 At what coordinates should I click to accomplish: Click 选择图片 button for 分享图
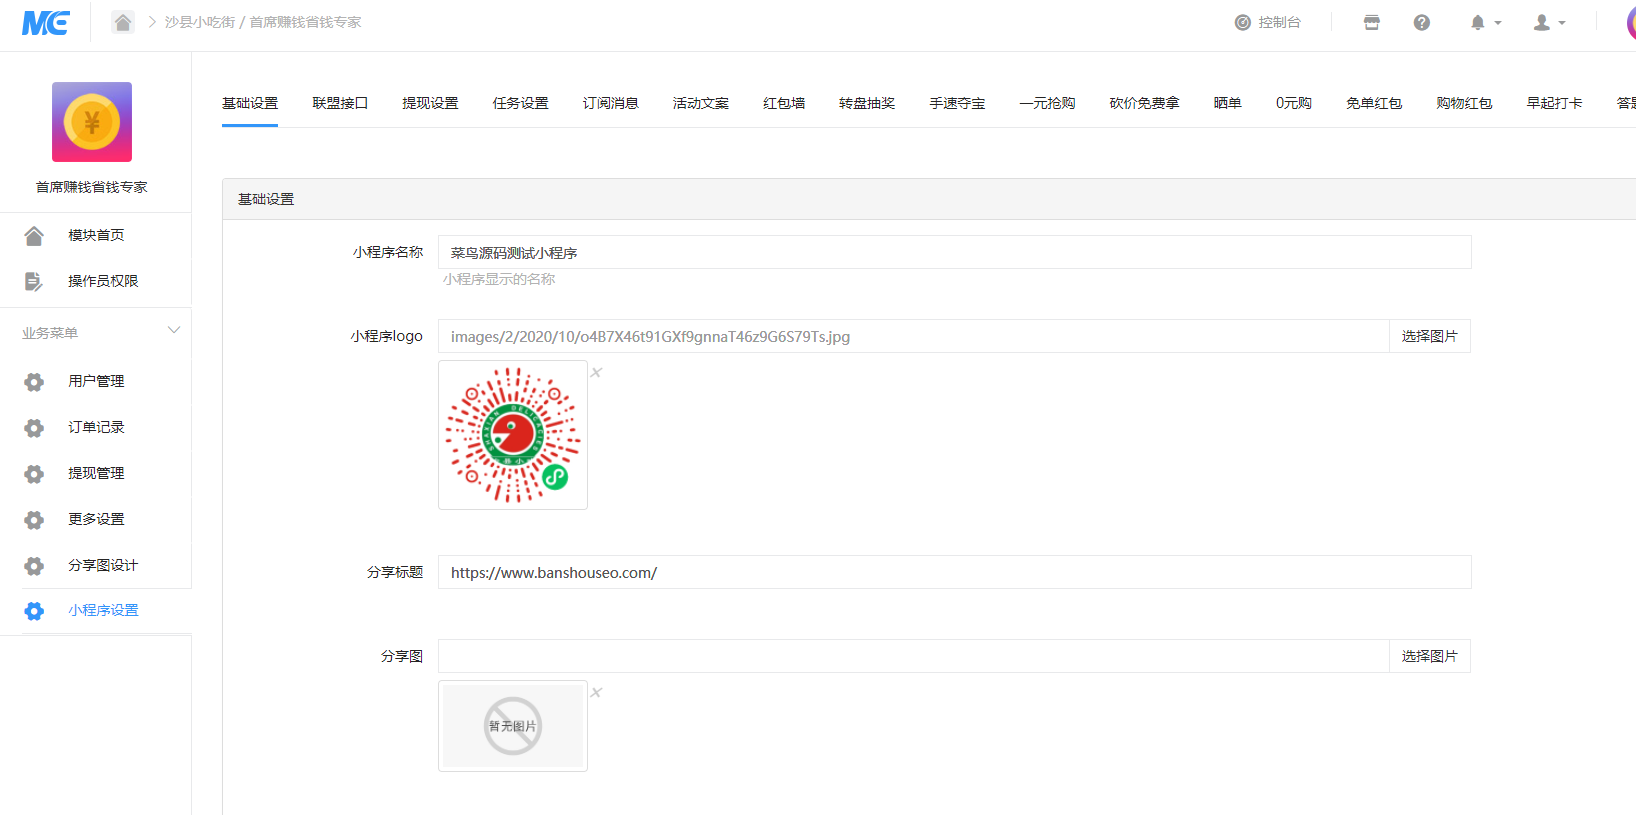(x=1429, y=656)
